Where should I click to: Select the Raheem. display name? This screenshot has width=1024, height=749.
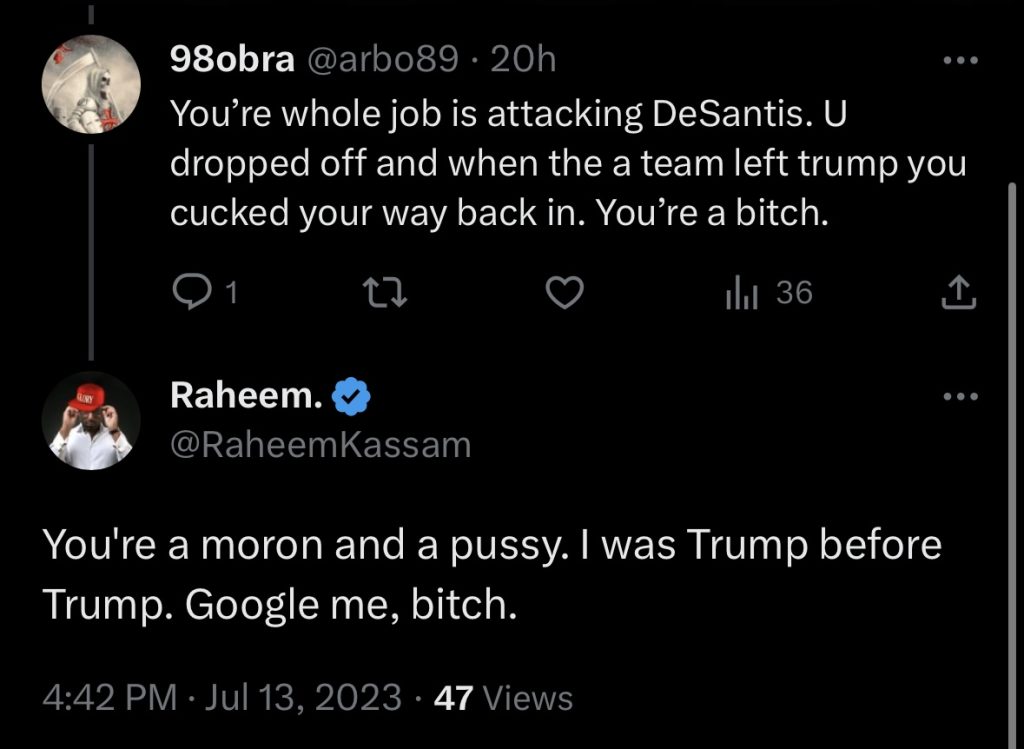click(246, 397)
